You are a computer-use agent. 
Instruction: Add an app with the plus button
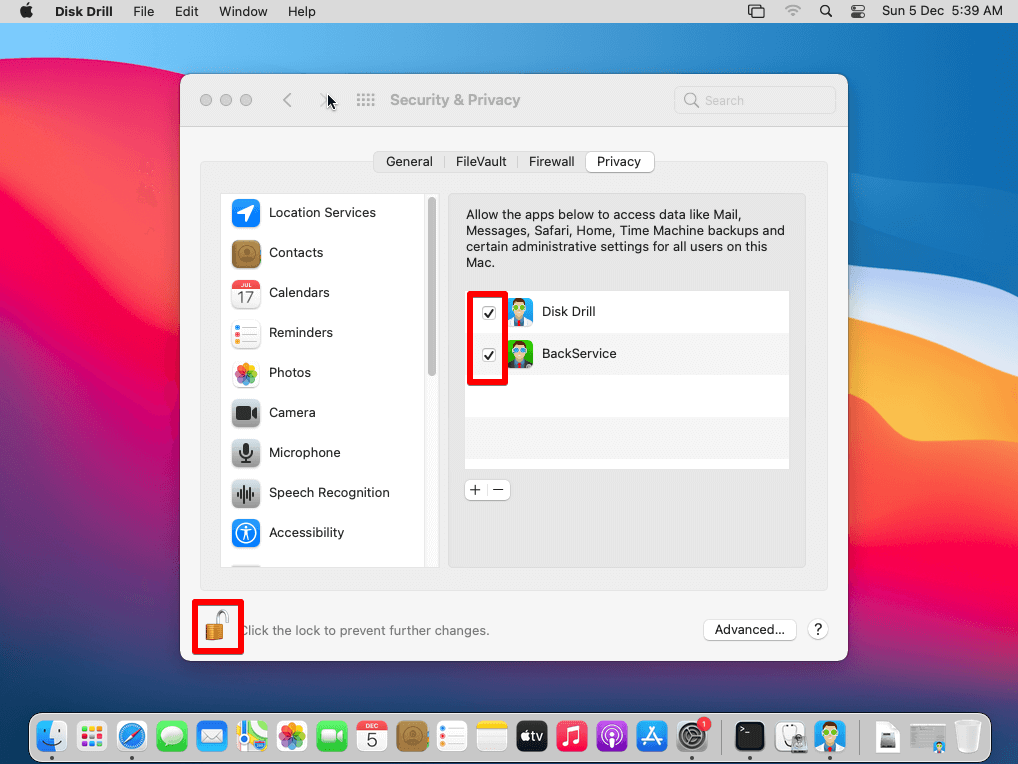click(x=475, y=490)
